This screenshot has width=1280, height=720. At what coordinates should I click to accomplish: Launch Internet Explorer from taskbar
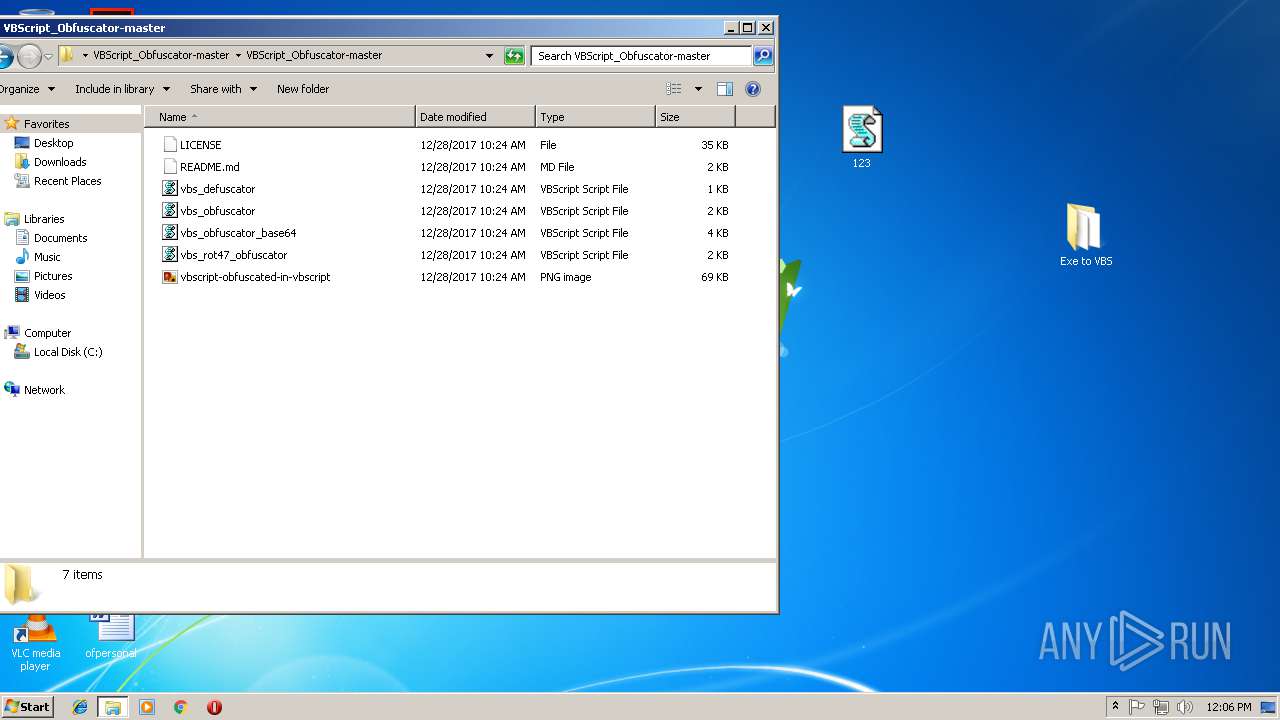[x=81, y=707]
